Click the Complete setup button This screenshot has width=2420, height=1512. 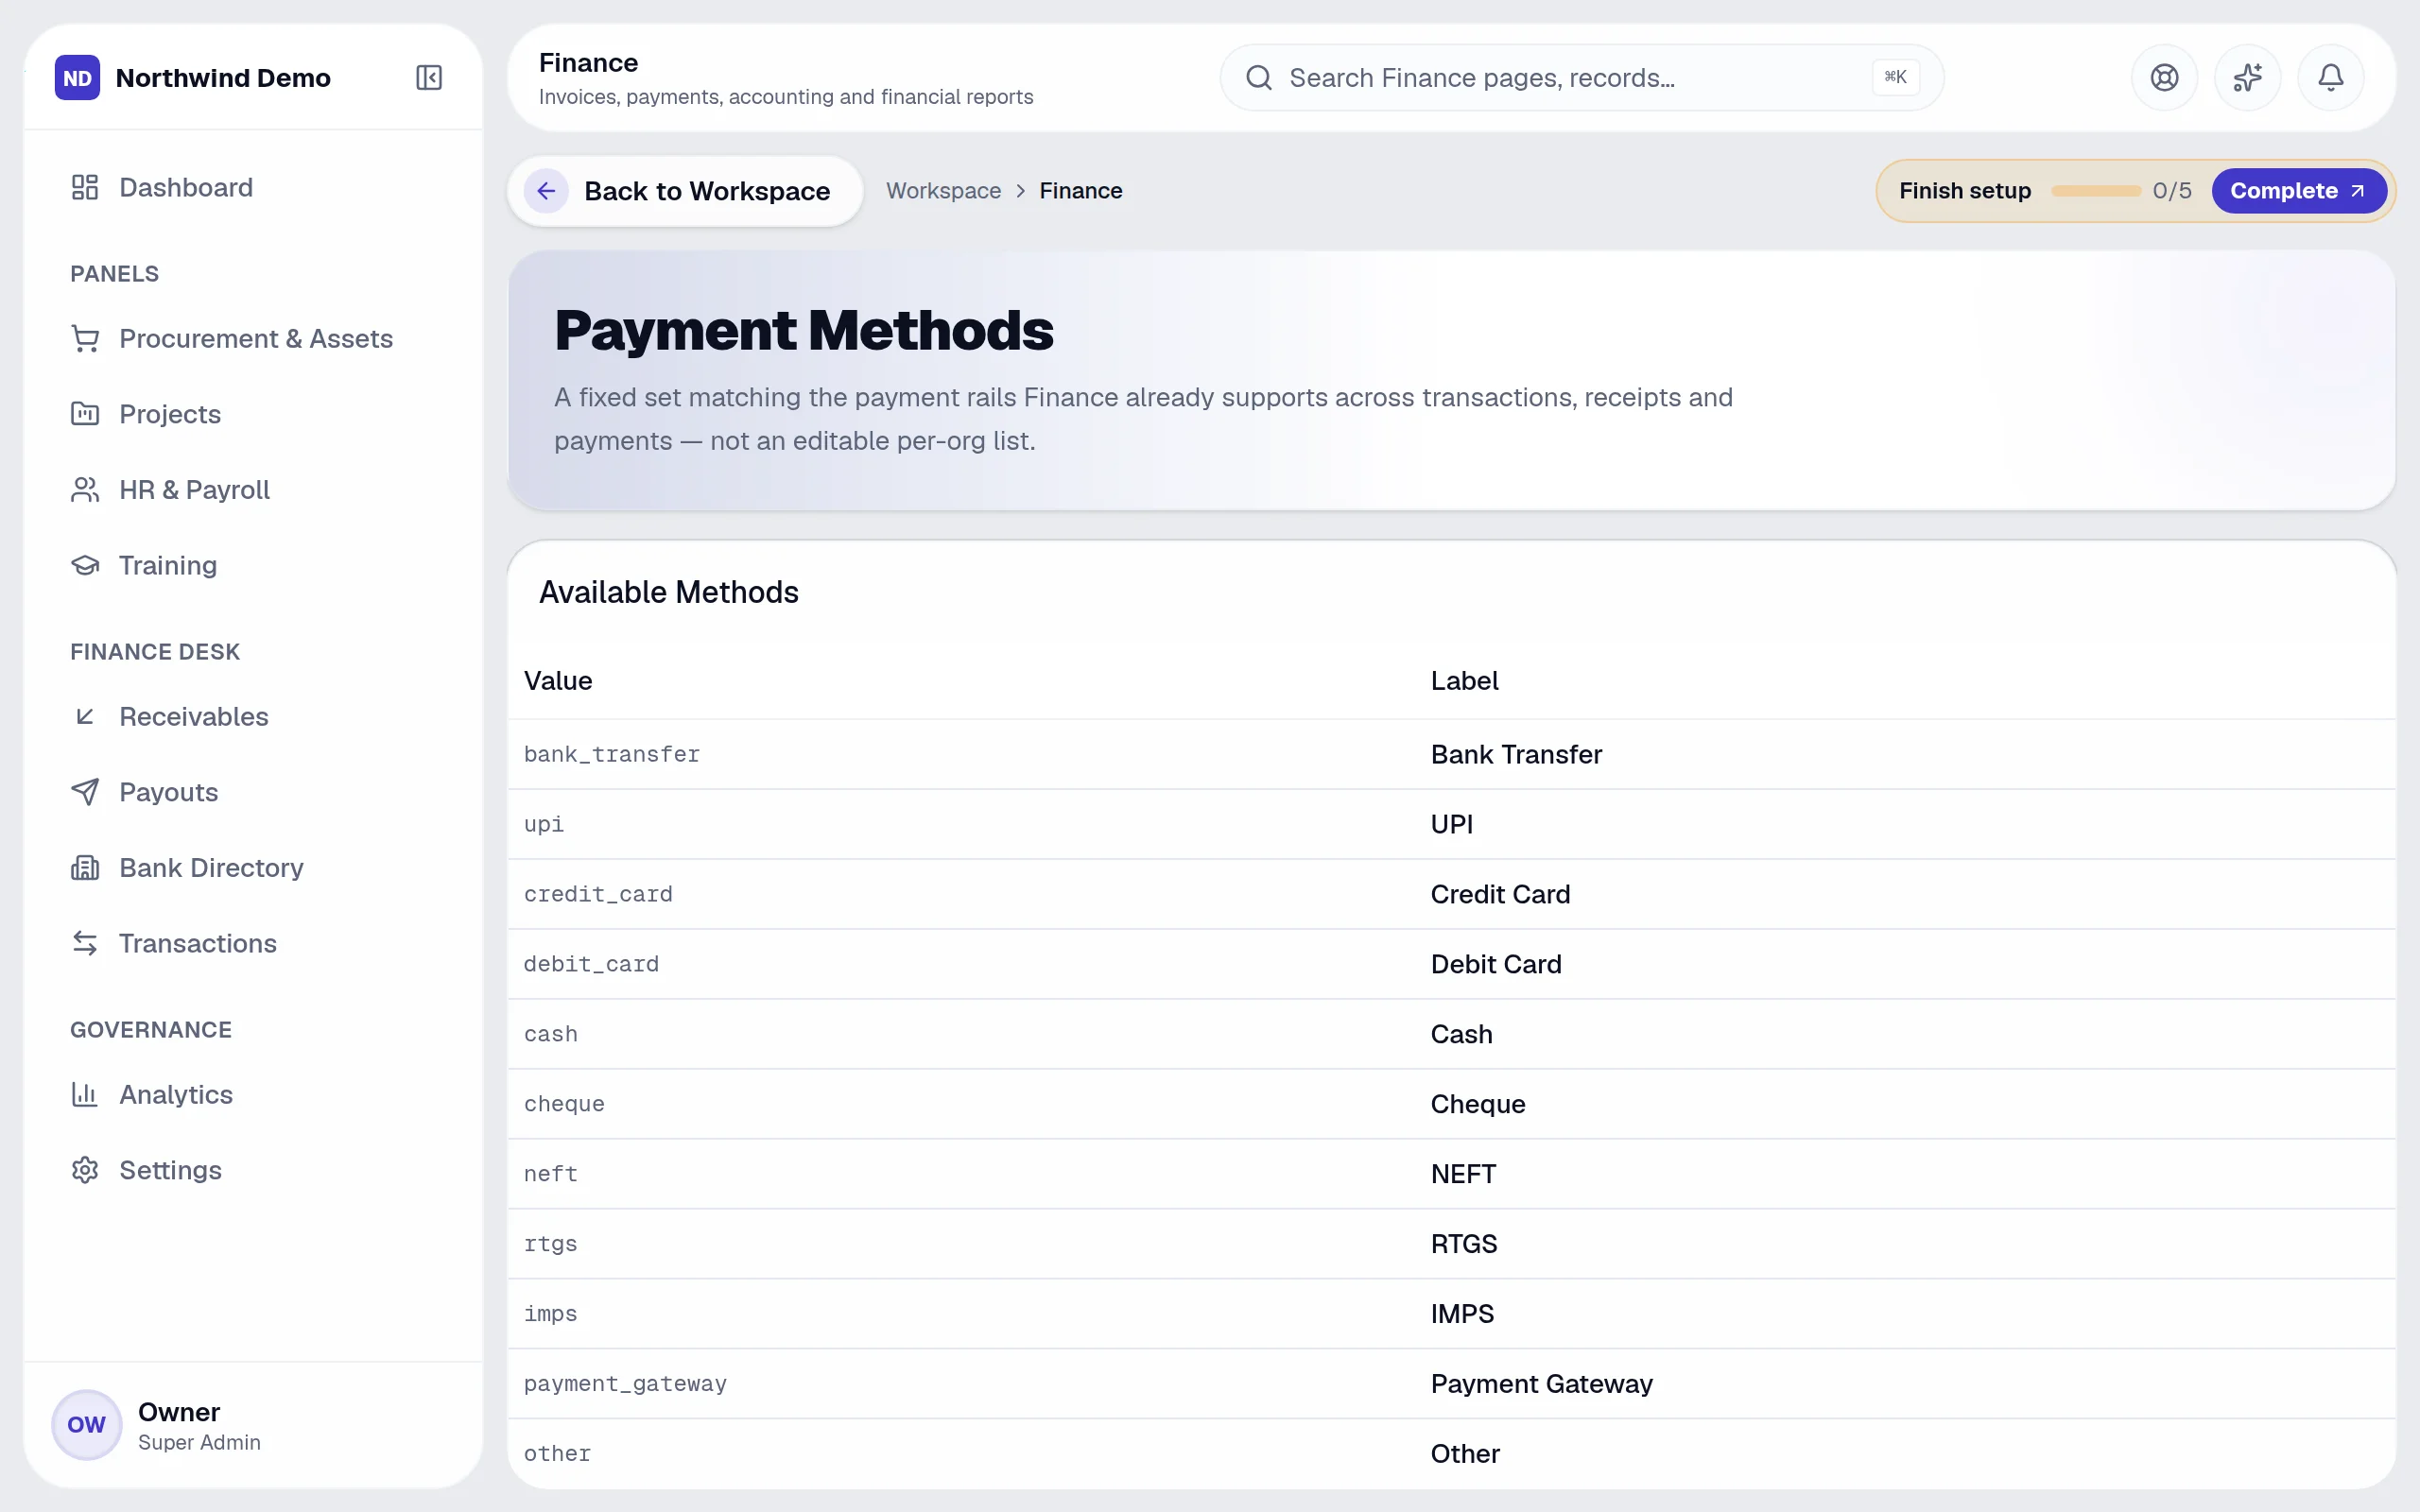[x=2298, y=191]
